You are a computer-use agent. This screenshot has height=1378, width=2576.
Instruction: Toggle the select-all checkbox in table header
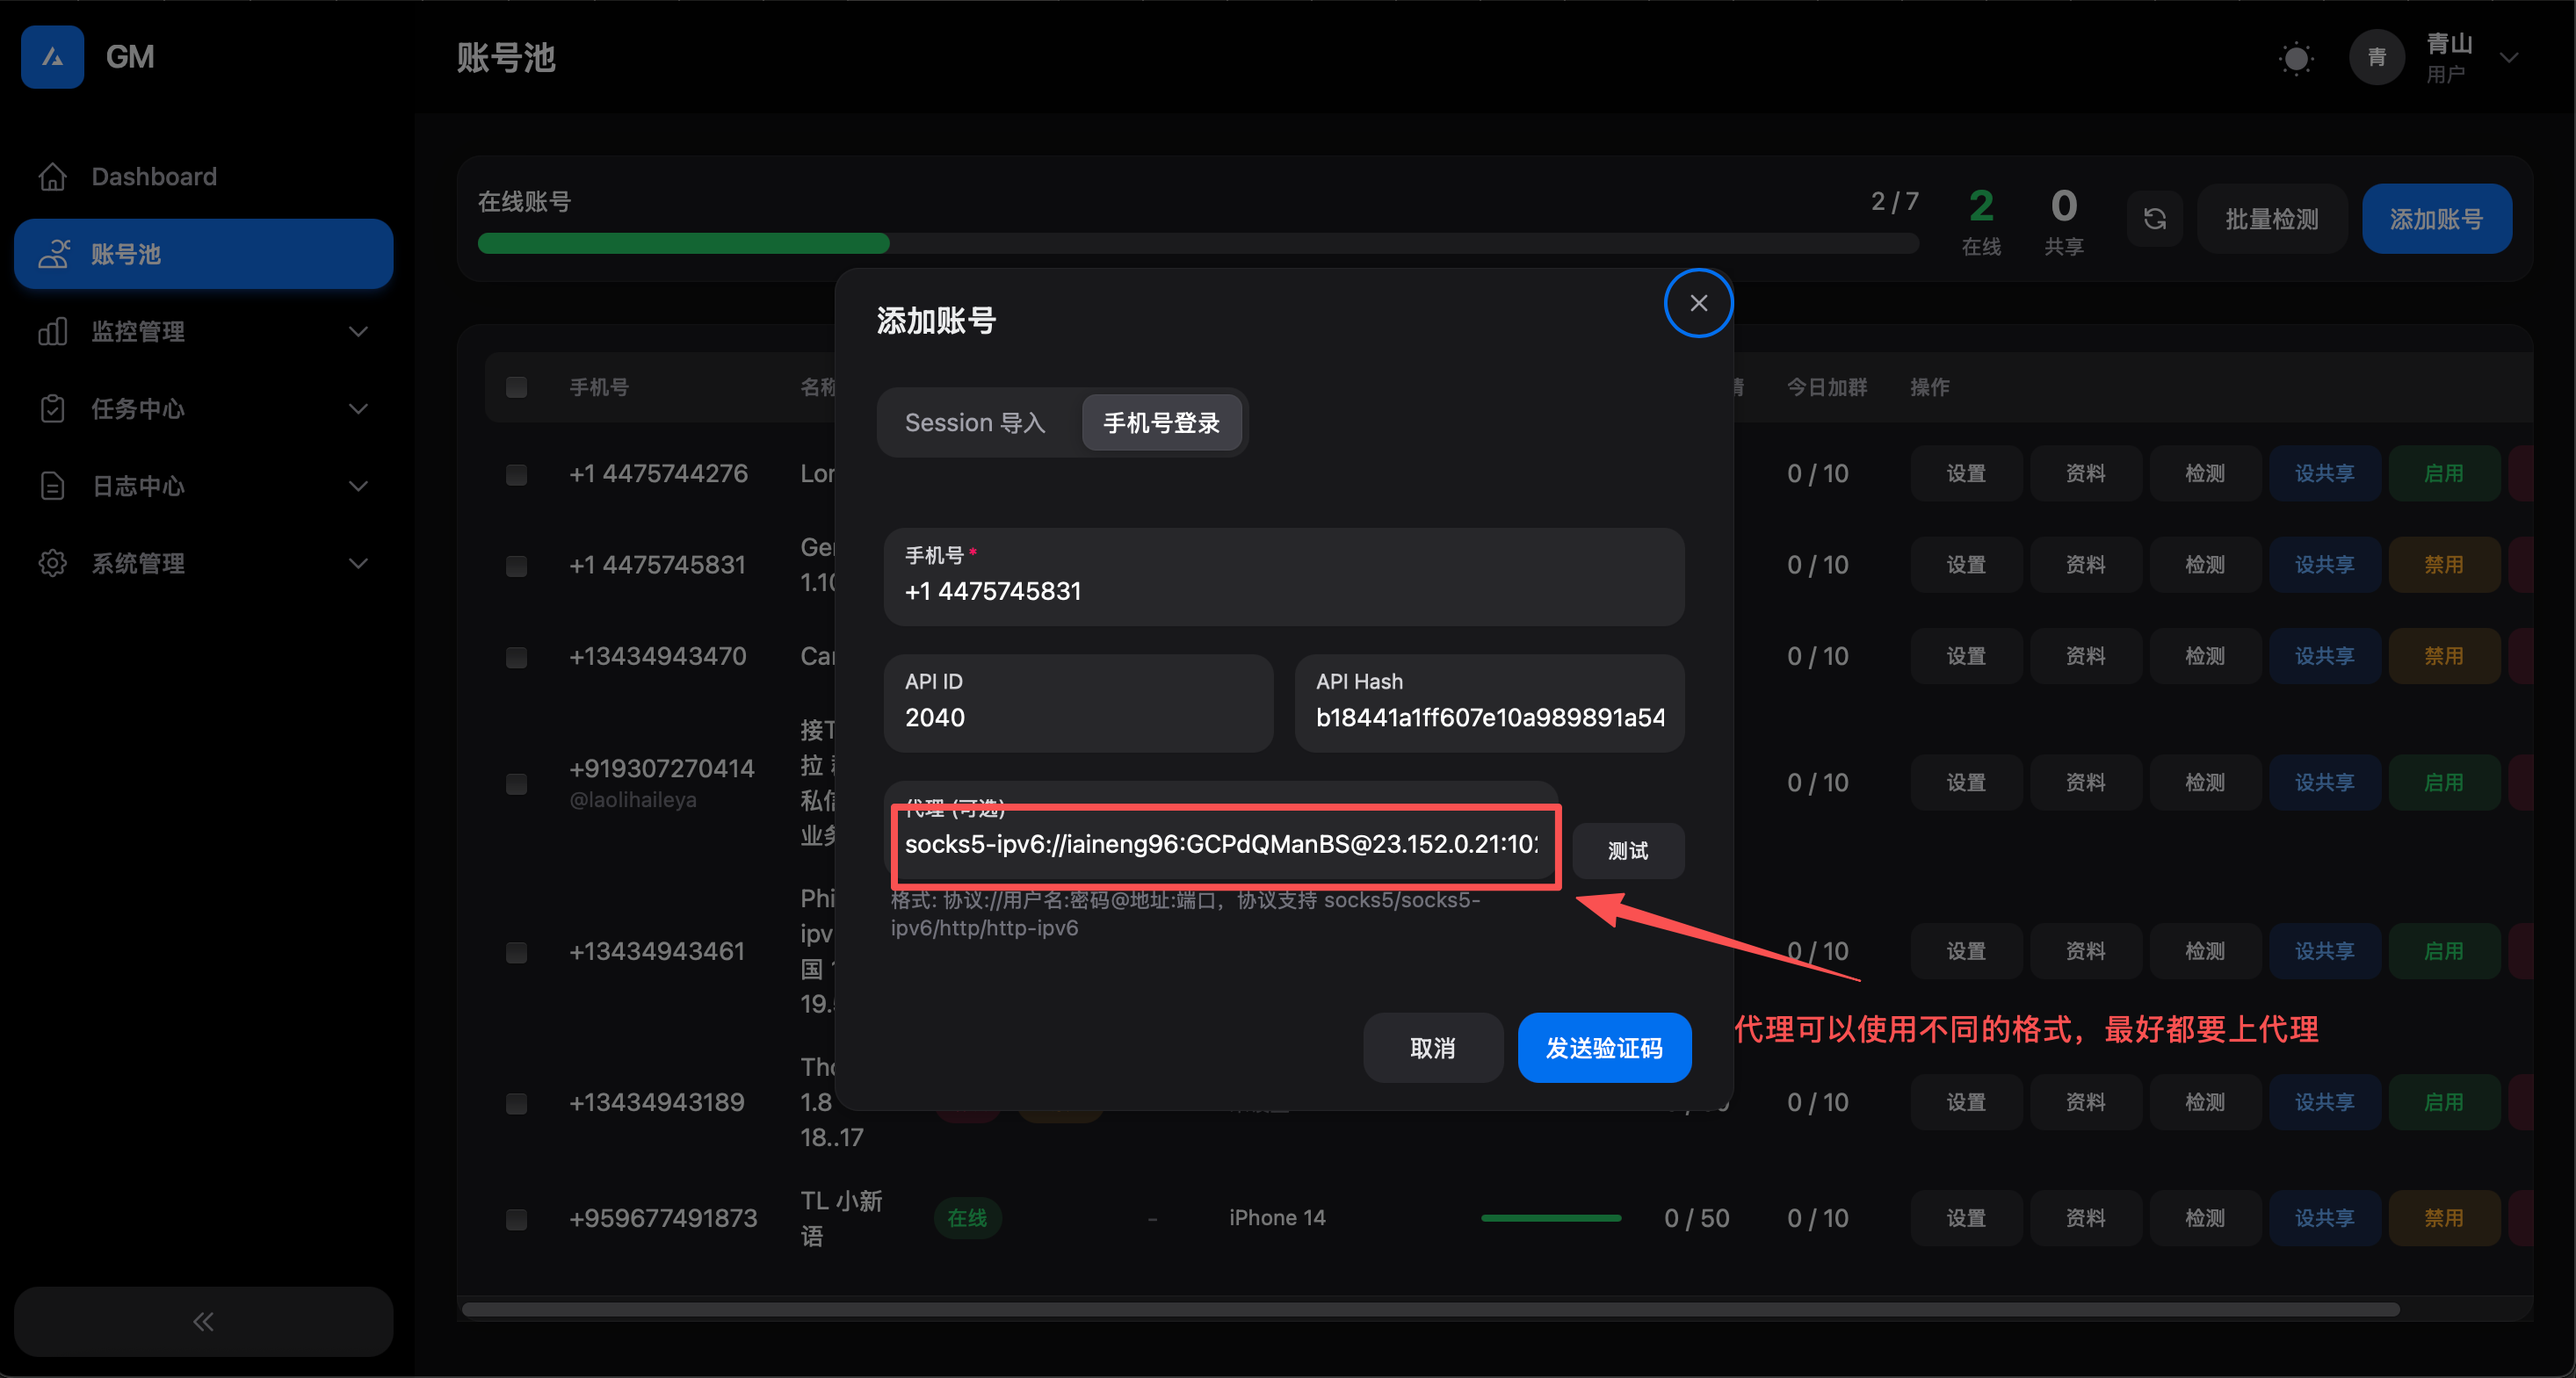point(516,387)
